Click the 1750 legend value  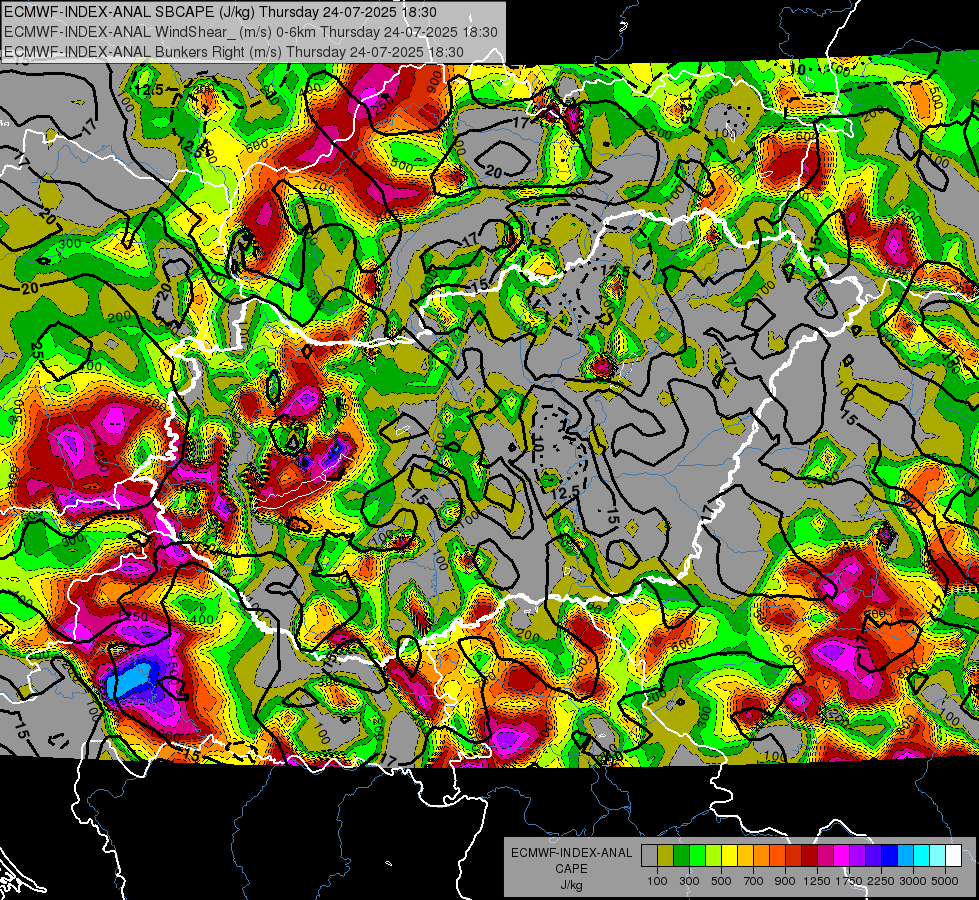pos(850,881)
